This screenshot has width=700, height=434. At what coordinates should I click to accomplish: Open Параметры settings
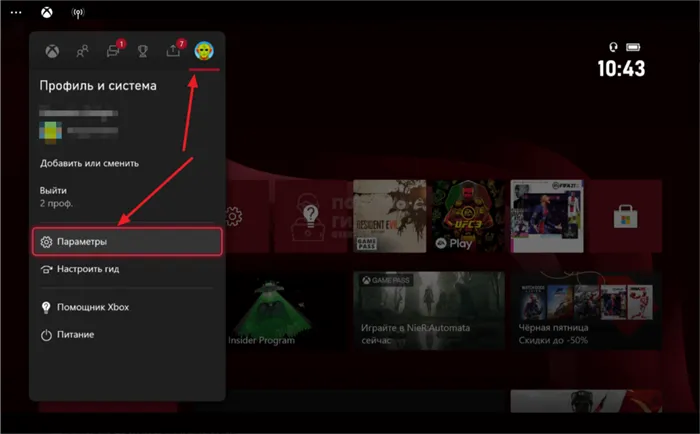pos(127,242)
